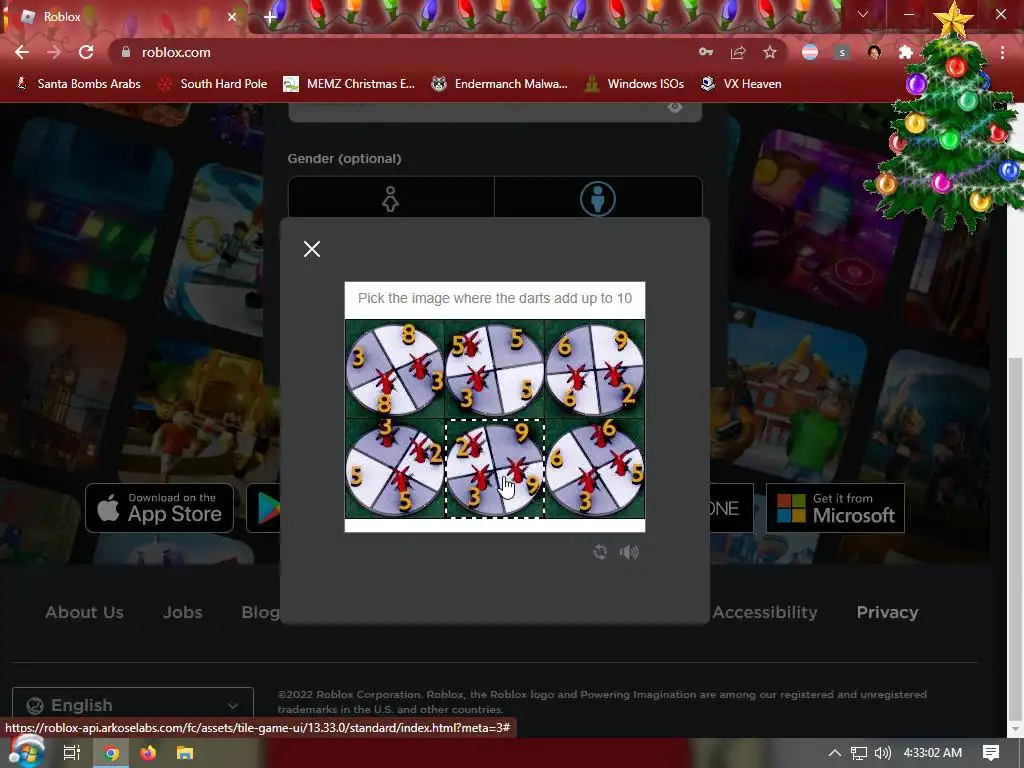Minimize the Chrome window
This screenshot has height=768, width=1024.
click(x=908, y=14)
